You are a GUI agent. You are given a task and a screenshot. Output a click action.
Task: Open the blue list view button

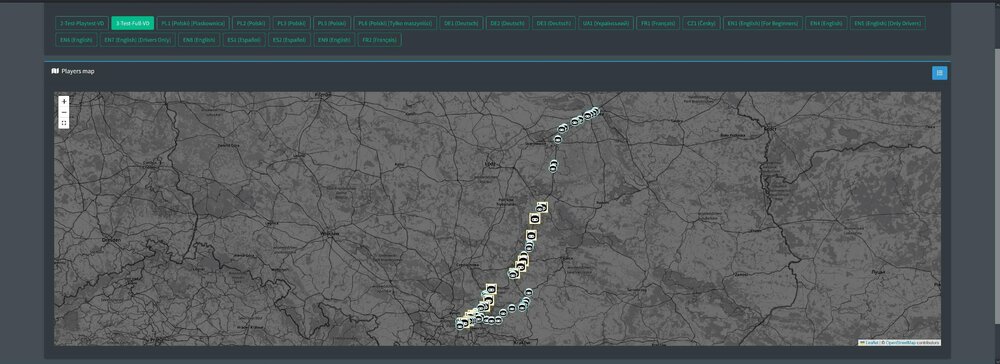click(x=939, y=73)
